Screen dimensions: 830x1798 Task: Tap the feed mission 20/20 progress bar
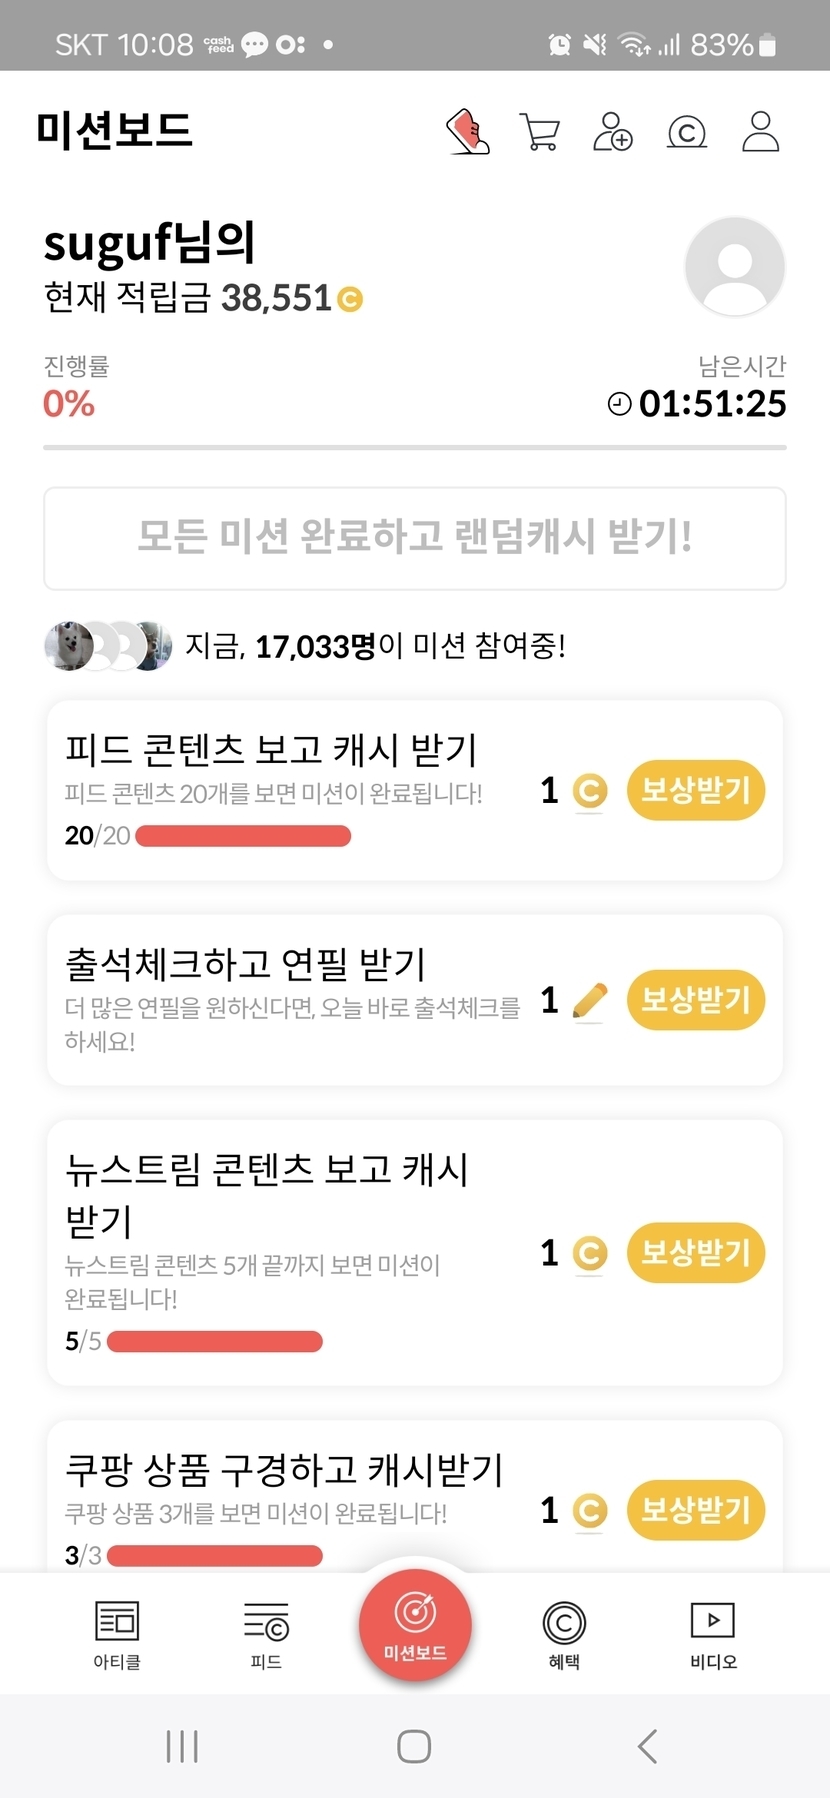coord(243,836)
